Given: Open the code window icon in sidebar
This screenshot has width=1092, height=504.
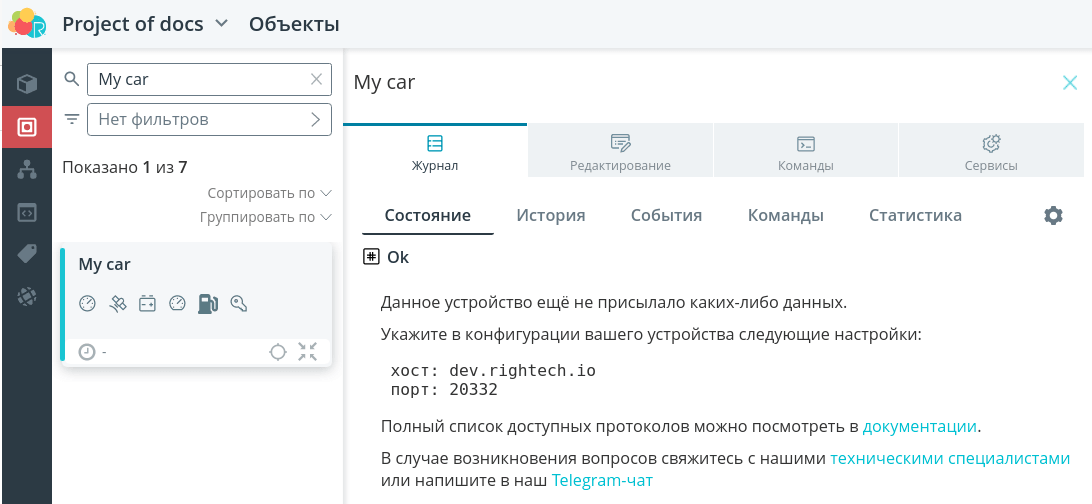Looking at the screenshot, I should click(26, 212).
